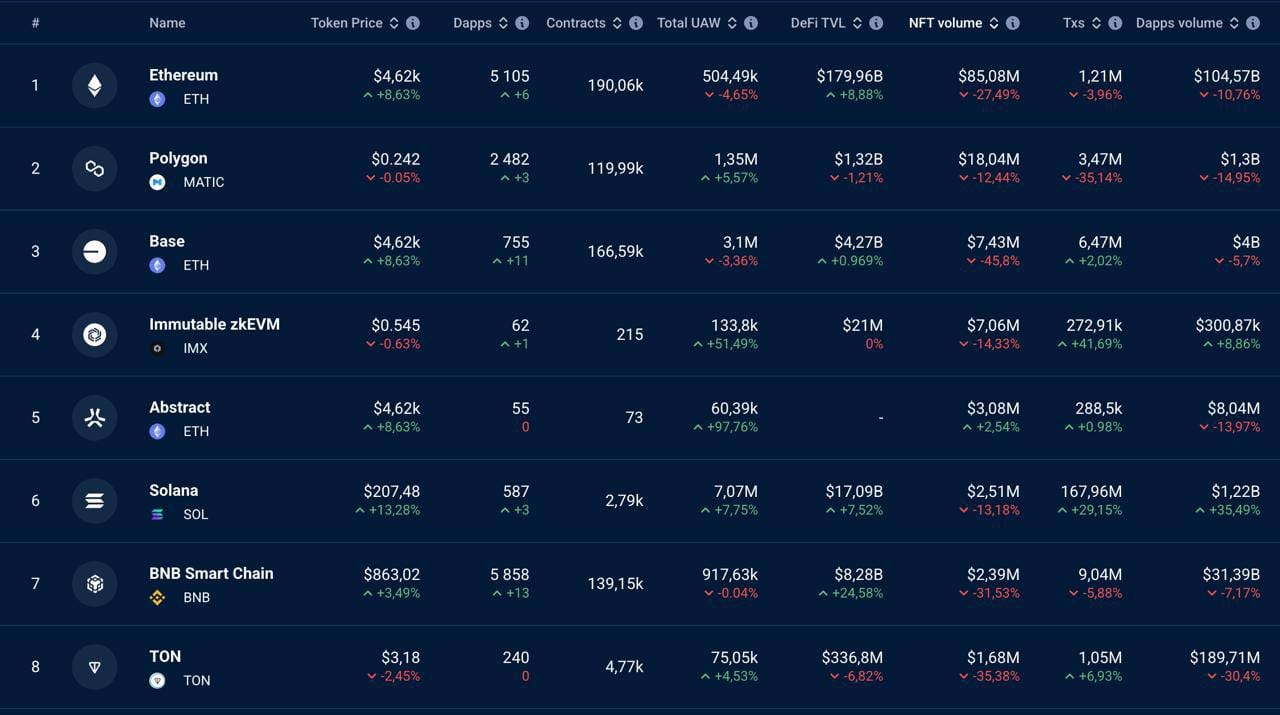
Task: Open the BNB Smart Chain name link
Action: pos(211,573)
